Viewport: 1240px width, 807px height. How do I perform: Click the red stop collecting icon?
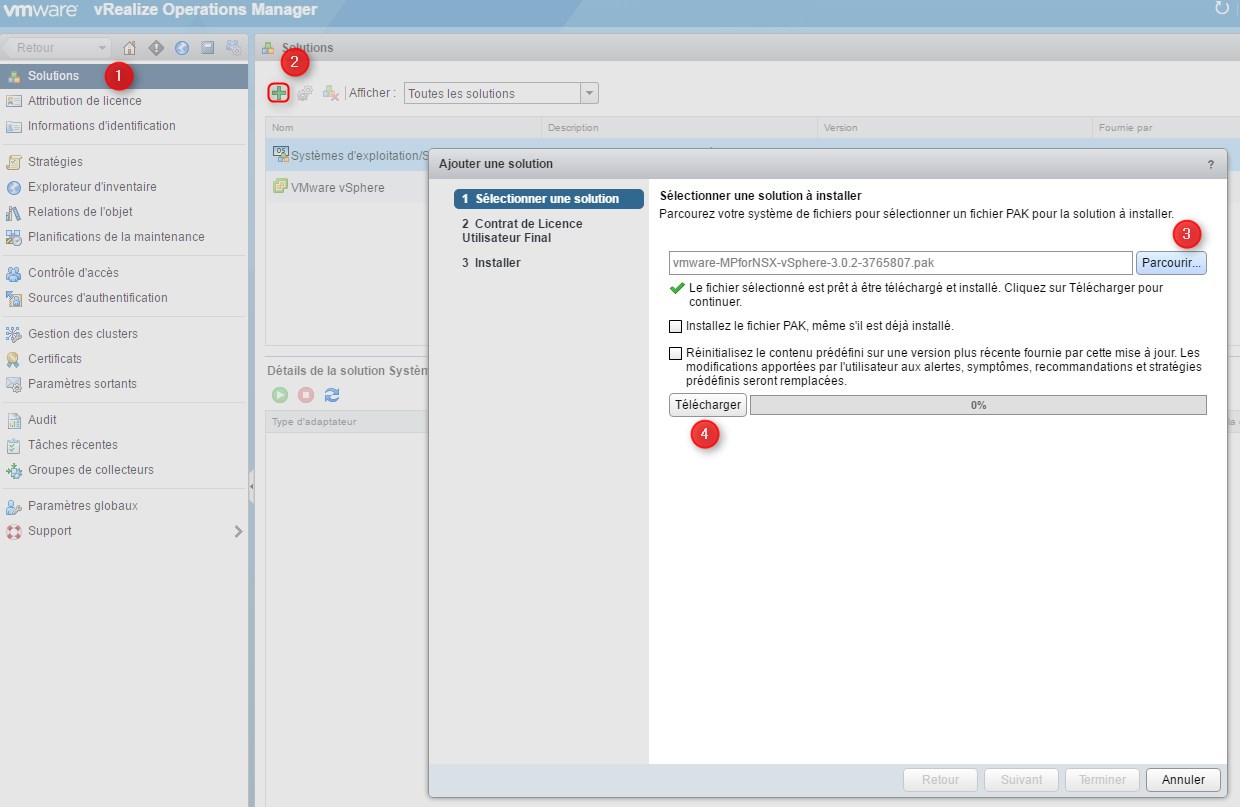point(306,395)
